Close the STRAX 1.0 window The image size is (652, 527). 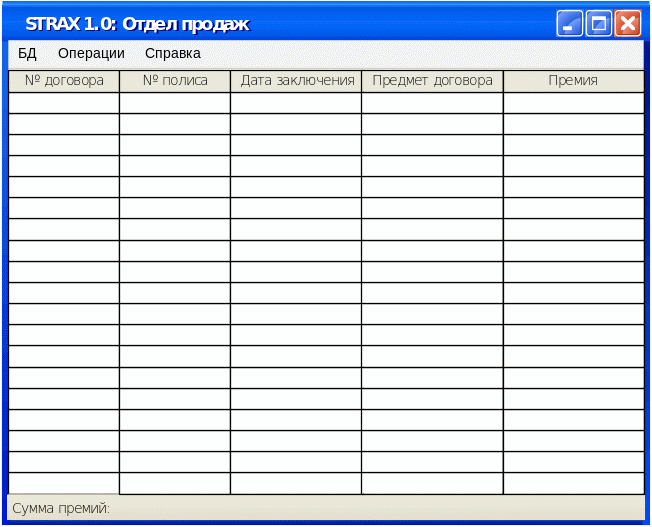point(628,23)
